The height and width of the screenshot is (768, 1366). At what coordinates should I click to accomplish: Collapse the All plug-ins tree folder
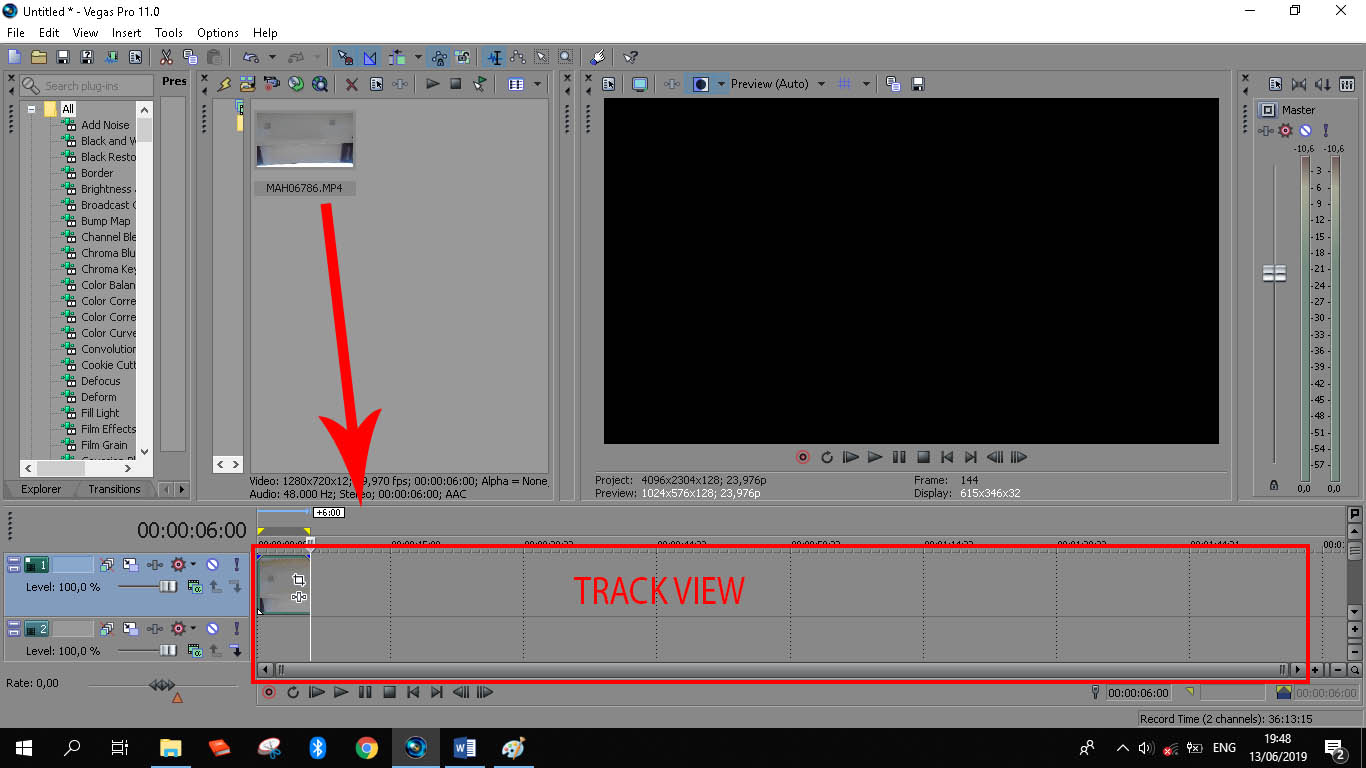pyautogui.click(x=32, y=109)
